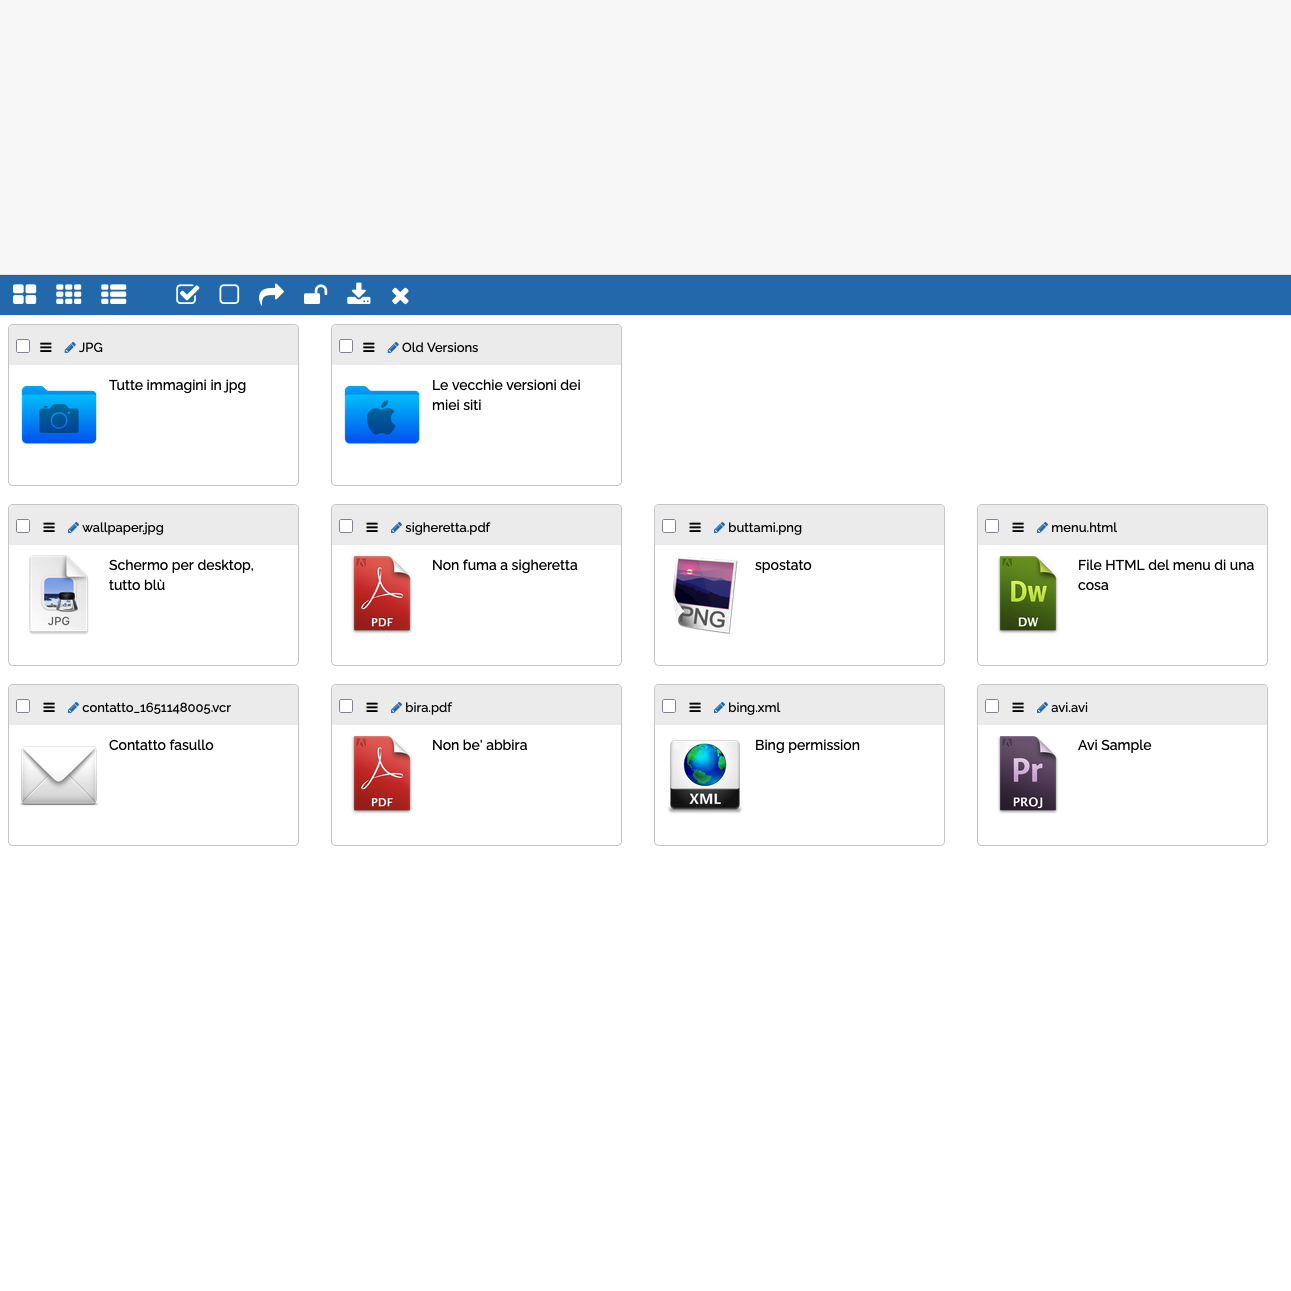Open hamburger menu of Old Versions folder
Image resolution: width=1291 pixels, height=1291 pixels.
(x=369, y=347)
